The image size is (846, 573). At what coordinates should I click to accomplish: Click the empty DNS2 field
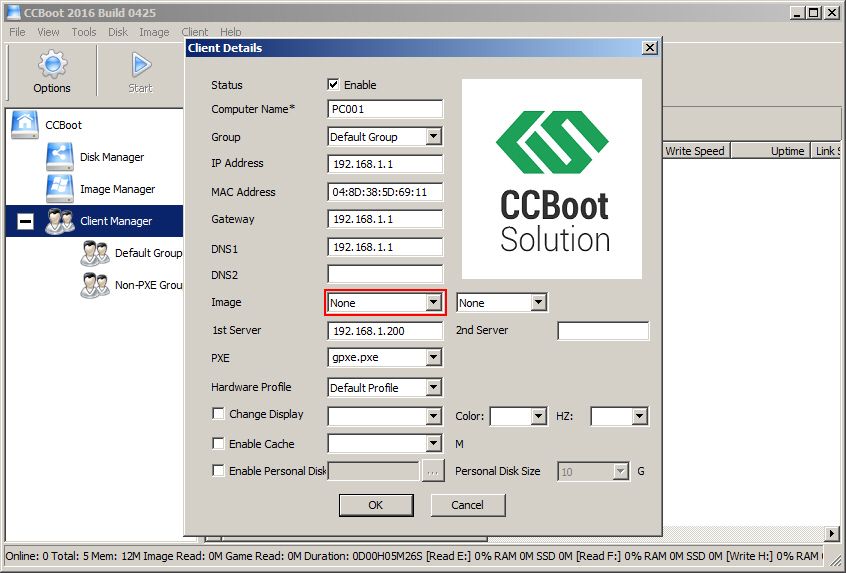[x=385, y=275]
